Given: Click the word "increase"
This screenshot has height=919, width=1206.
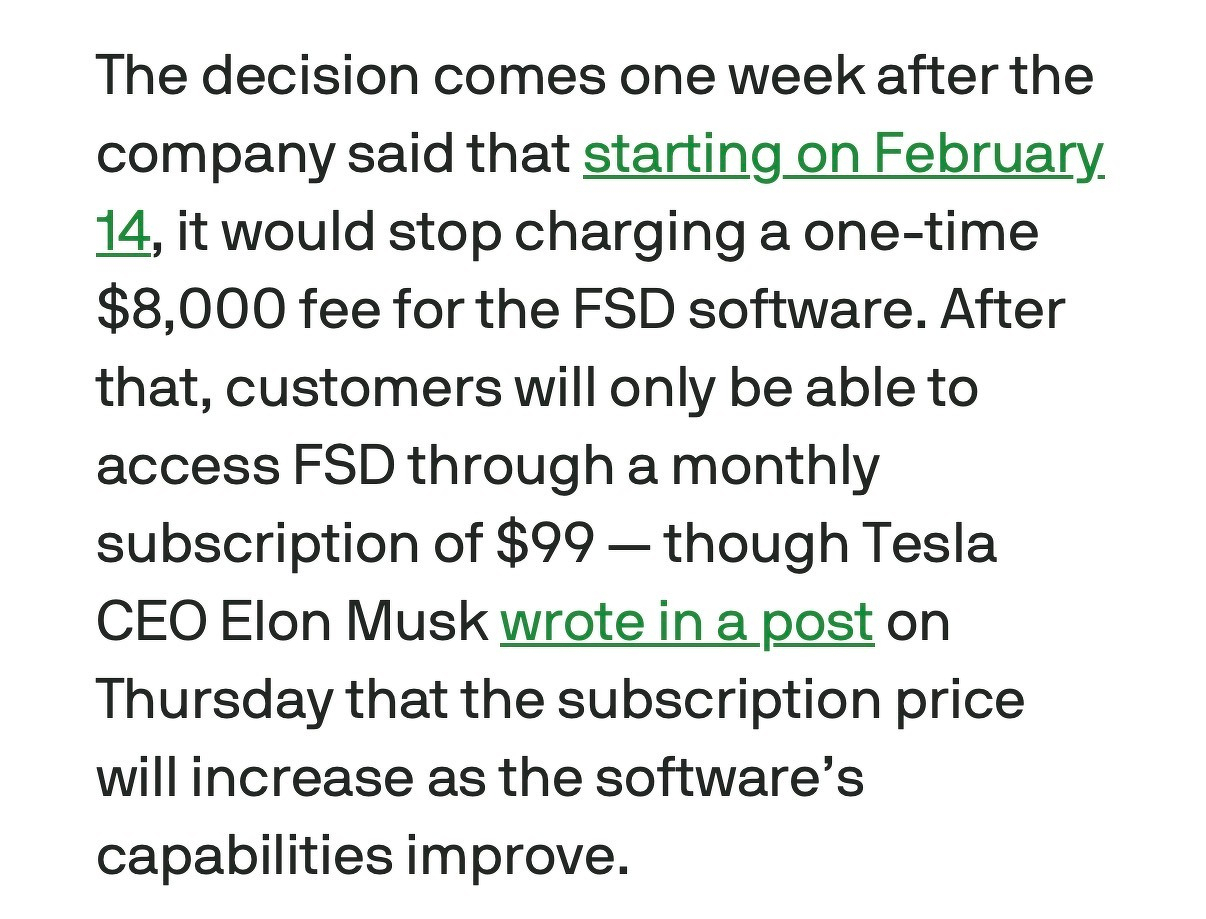Looking at the screenshot, I should pyautogui.click(x=301, y=778).
